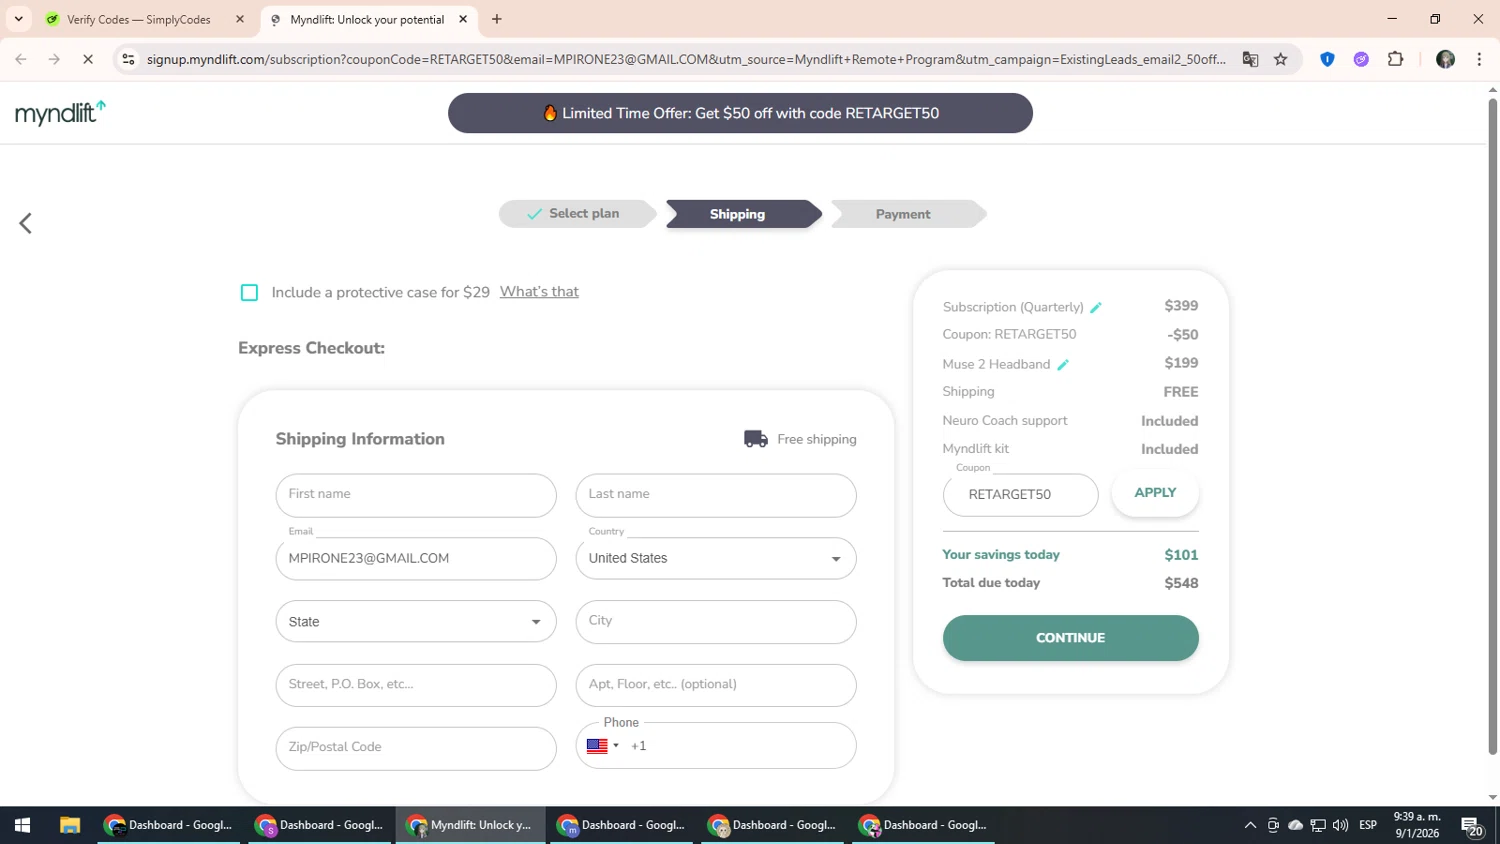
Task: Open volume control in system tray
Action: click(1341, 825)
